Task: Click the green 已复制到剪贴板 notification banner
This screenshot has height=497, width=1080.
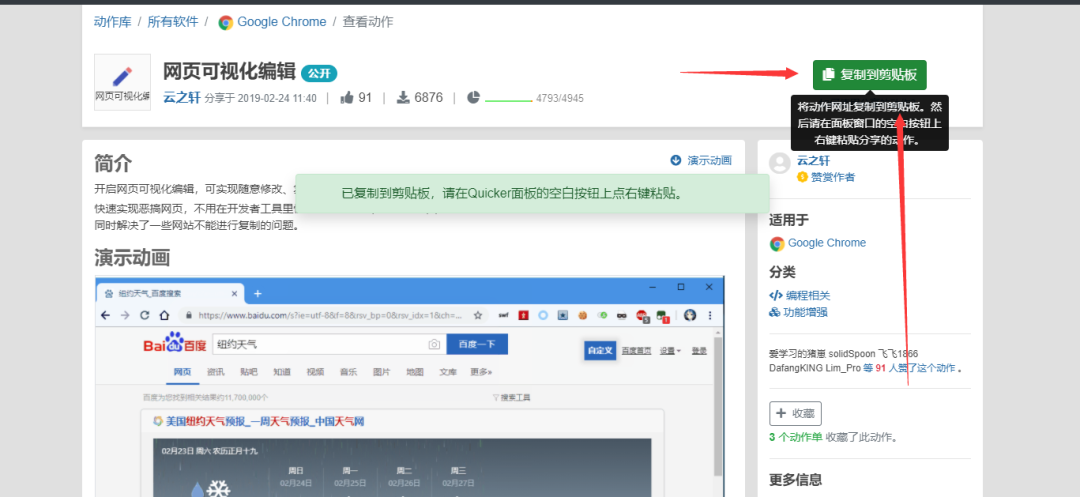Action: [x=532, y=193]
